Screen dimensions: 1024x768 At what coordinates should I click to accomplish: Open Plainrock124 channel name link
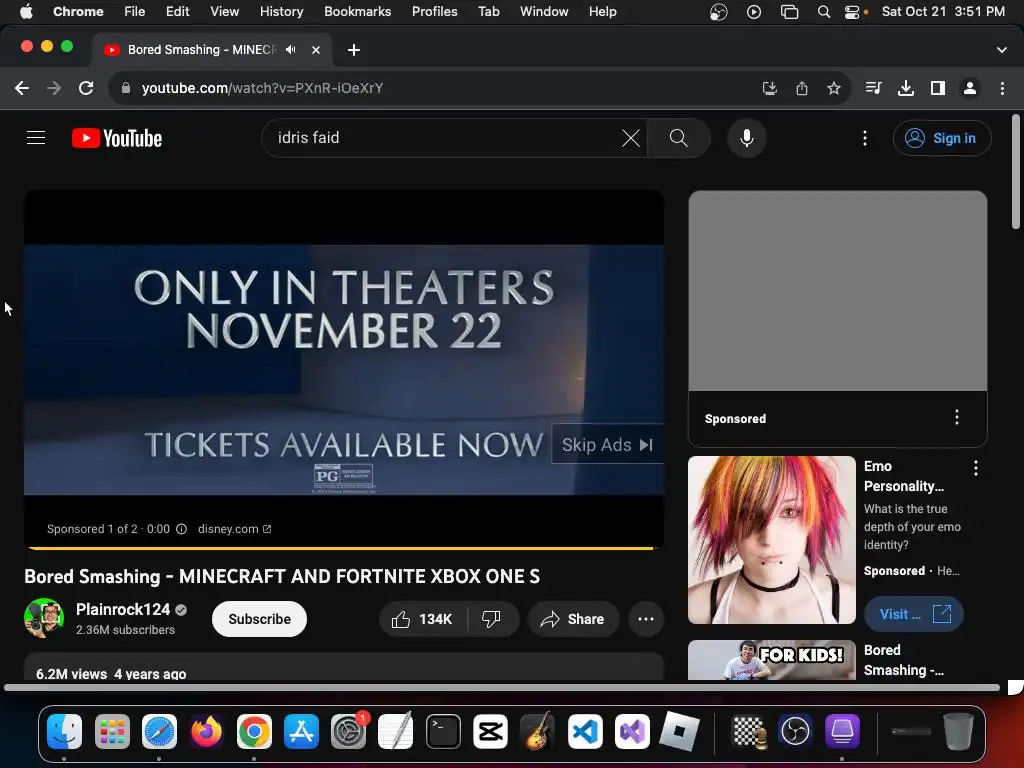click(123, 609)
